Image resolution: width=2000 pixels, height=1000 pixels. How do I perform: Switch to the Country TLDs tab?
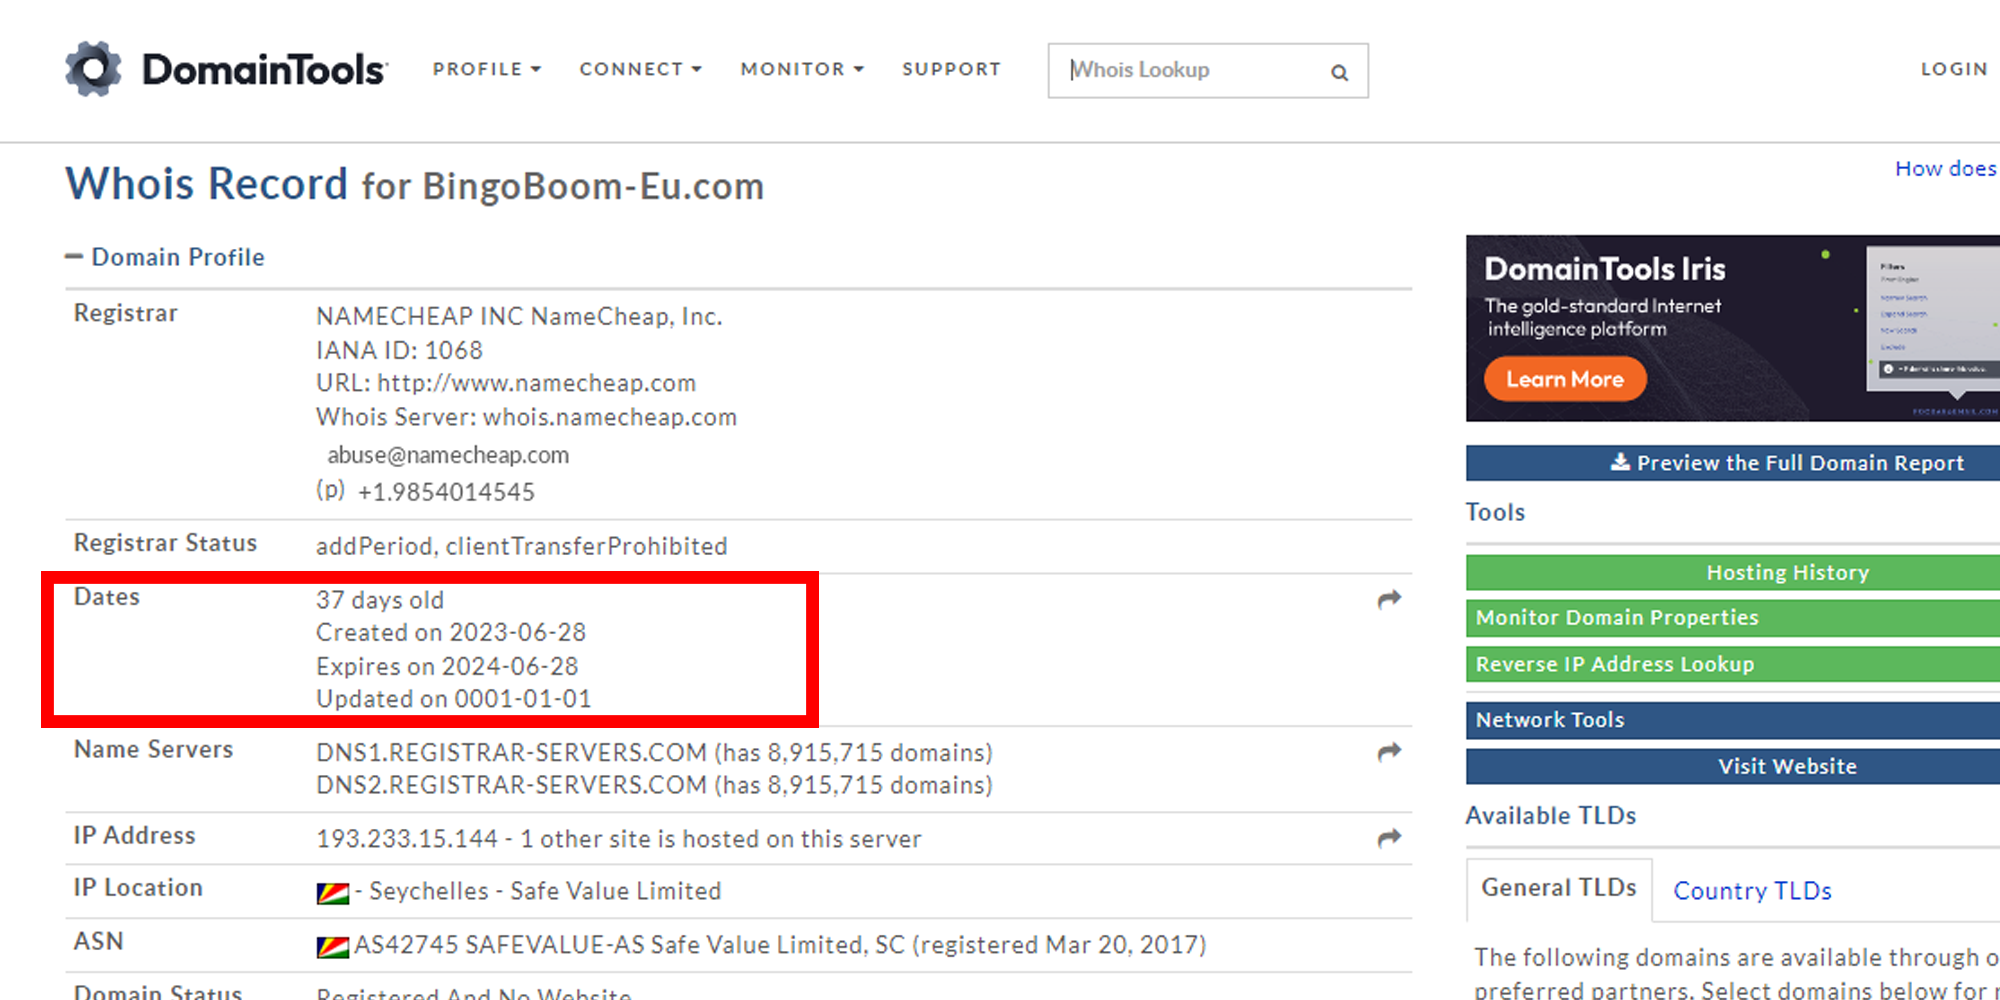coord(1752,890)
